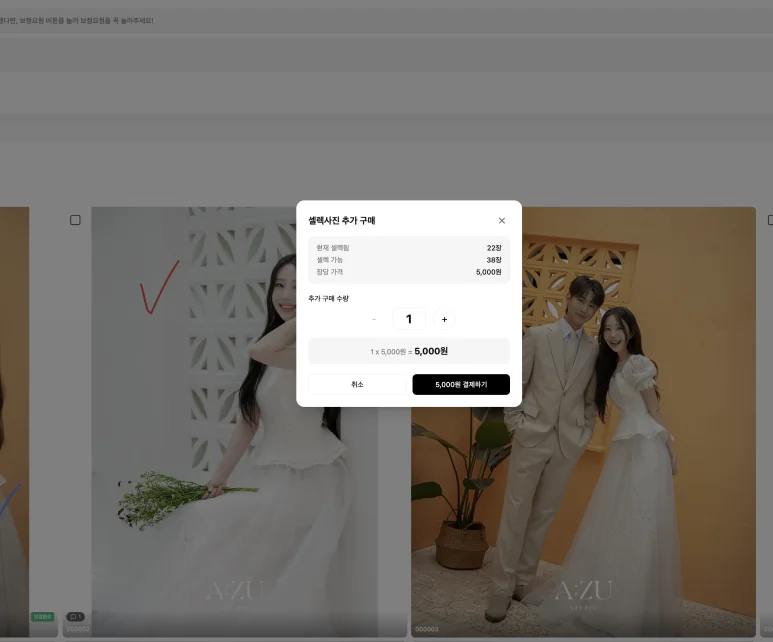Cancel with the 취소 button
Screen dimensions: 773x642
[x=357, y=384]
